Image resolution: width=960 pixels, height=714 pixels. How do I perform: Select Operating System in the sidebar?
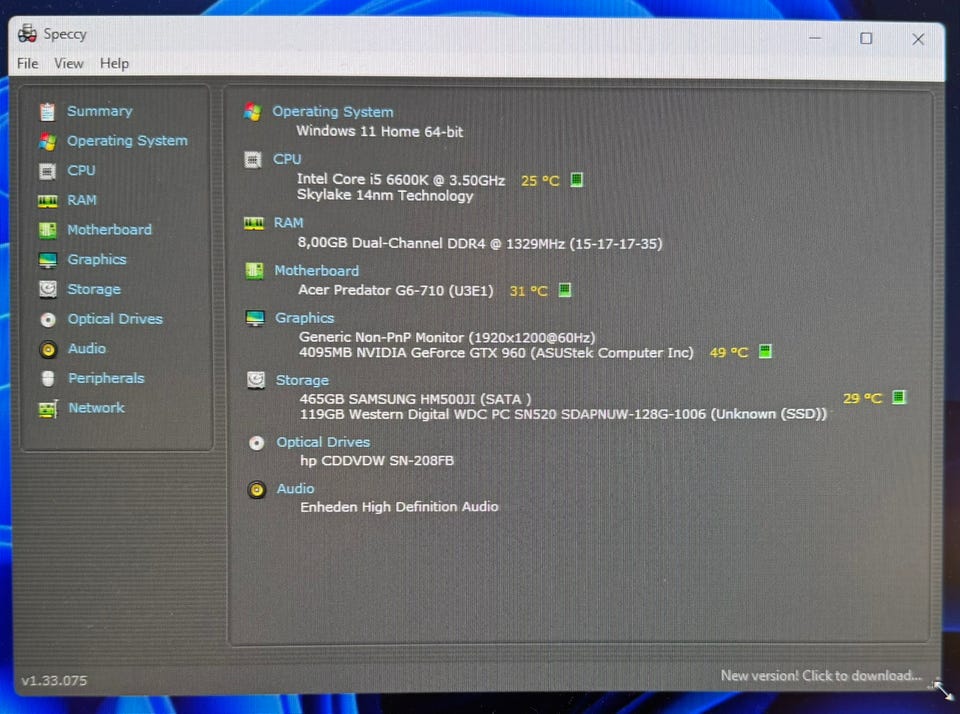127,141
